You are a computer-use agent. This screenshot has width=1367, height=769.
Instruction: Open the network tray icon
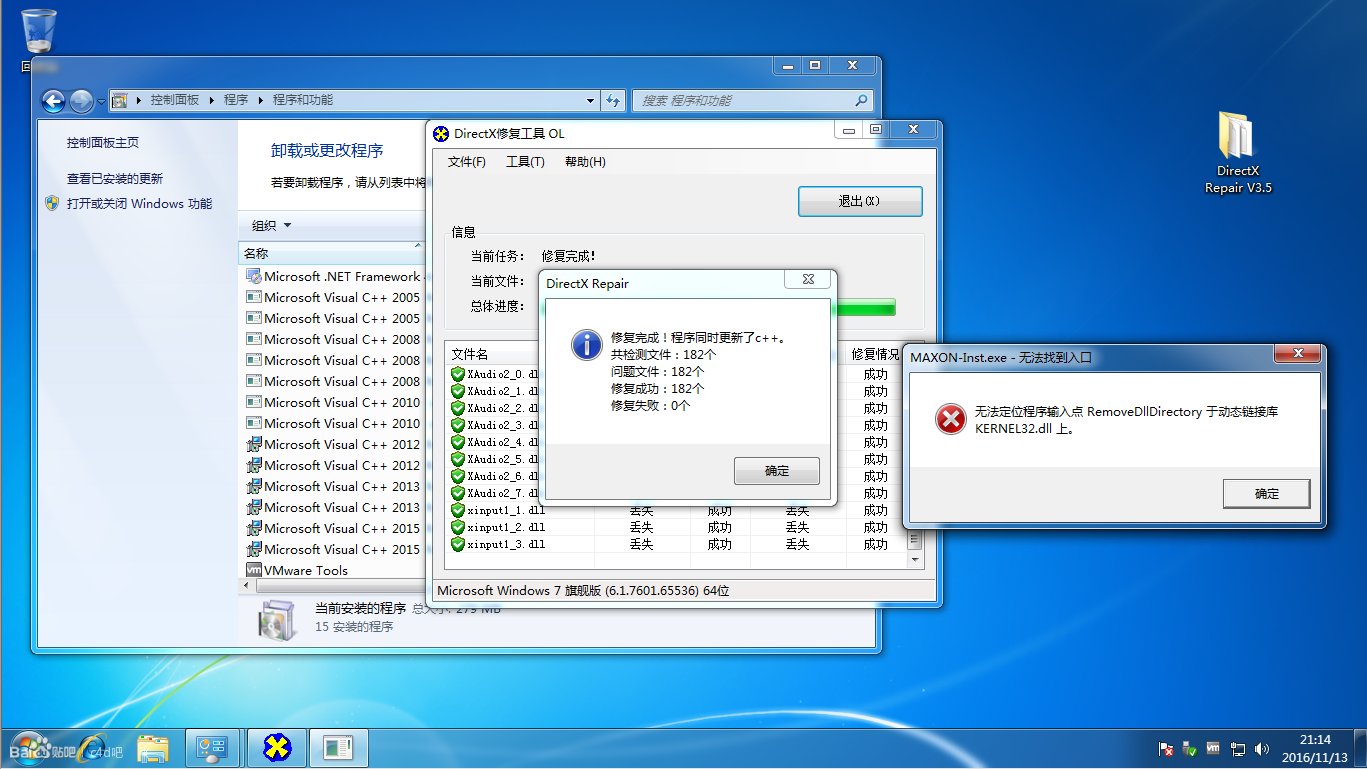coord(1238,748)
